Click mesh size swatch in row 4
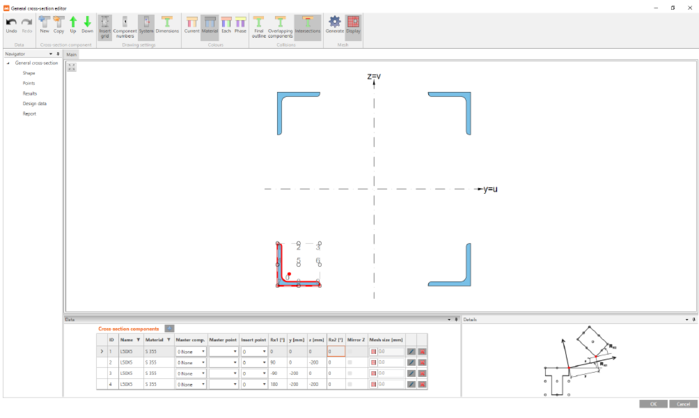This screenshot has width=699, height=418. coord(374,384)
